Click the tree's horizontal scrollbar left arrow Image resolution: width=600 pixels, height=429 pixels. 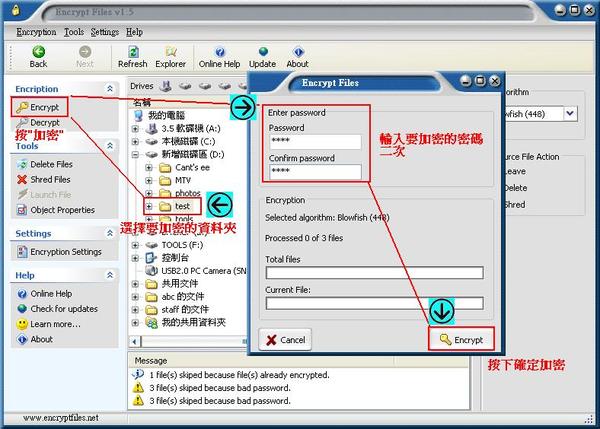click(135, 341)
